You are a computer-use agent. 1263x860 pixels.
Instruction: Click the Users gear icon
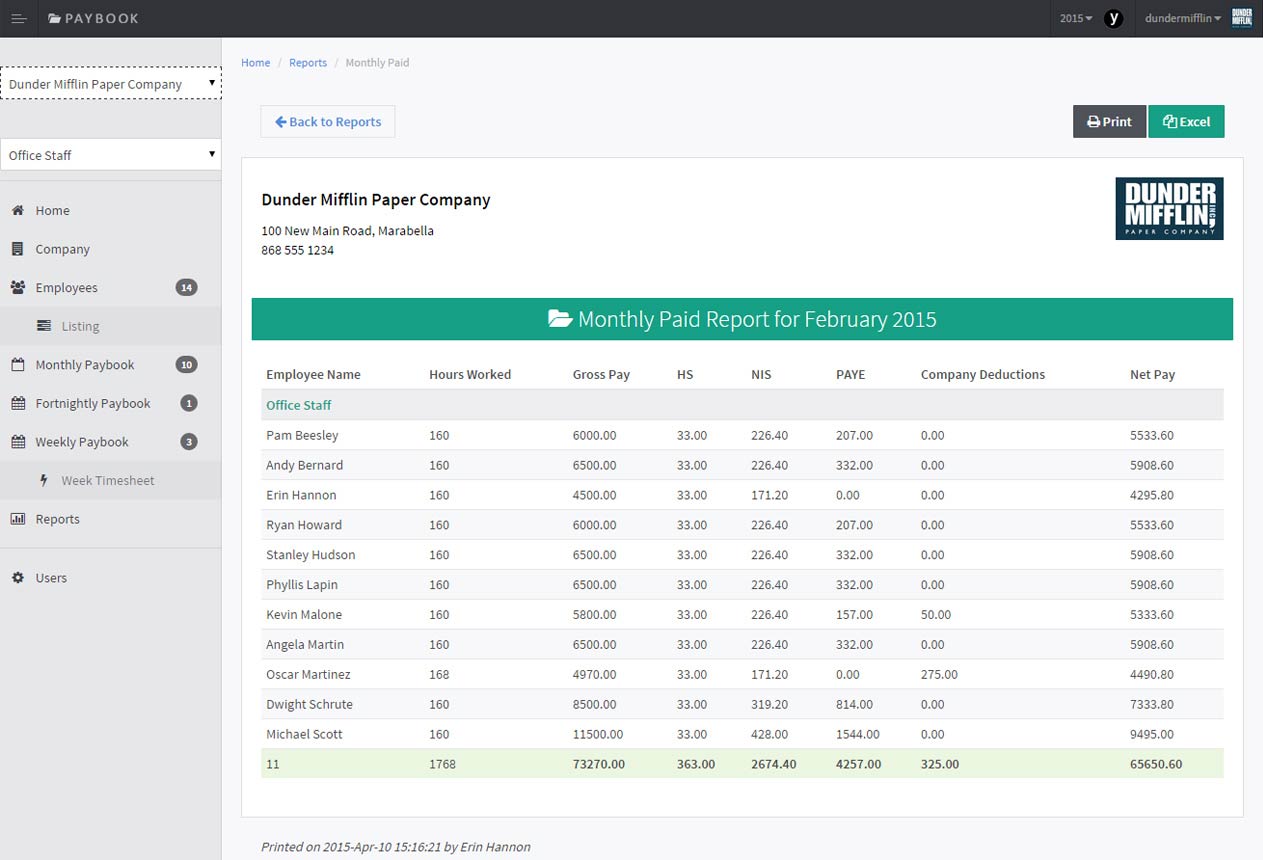point(18,577)
